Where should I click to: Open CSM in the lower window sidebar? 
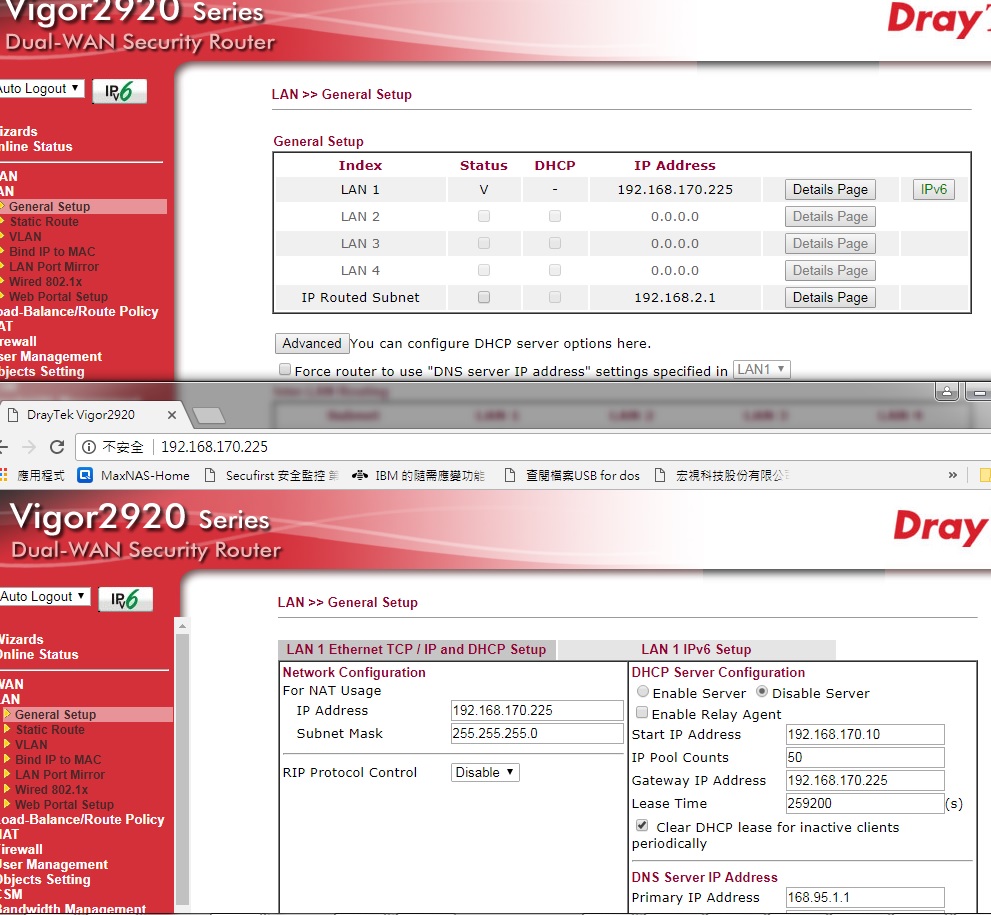pyautogui.click(x=11, y=894)
